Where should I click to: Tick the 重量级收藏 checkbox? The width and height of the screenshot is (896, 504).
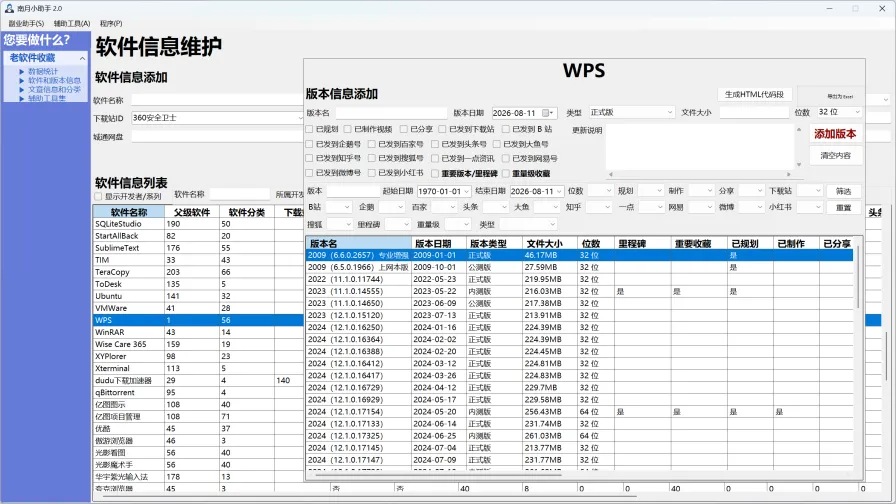pyautogui.click(x=506, y=173)
